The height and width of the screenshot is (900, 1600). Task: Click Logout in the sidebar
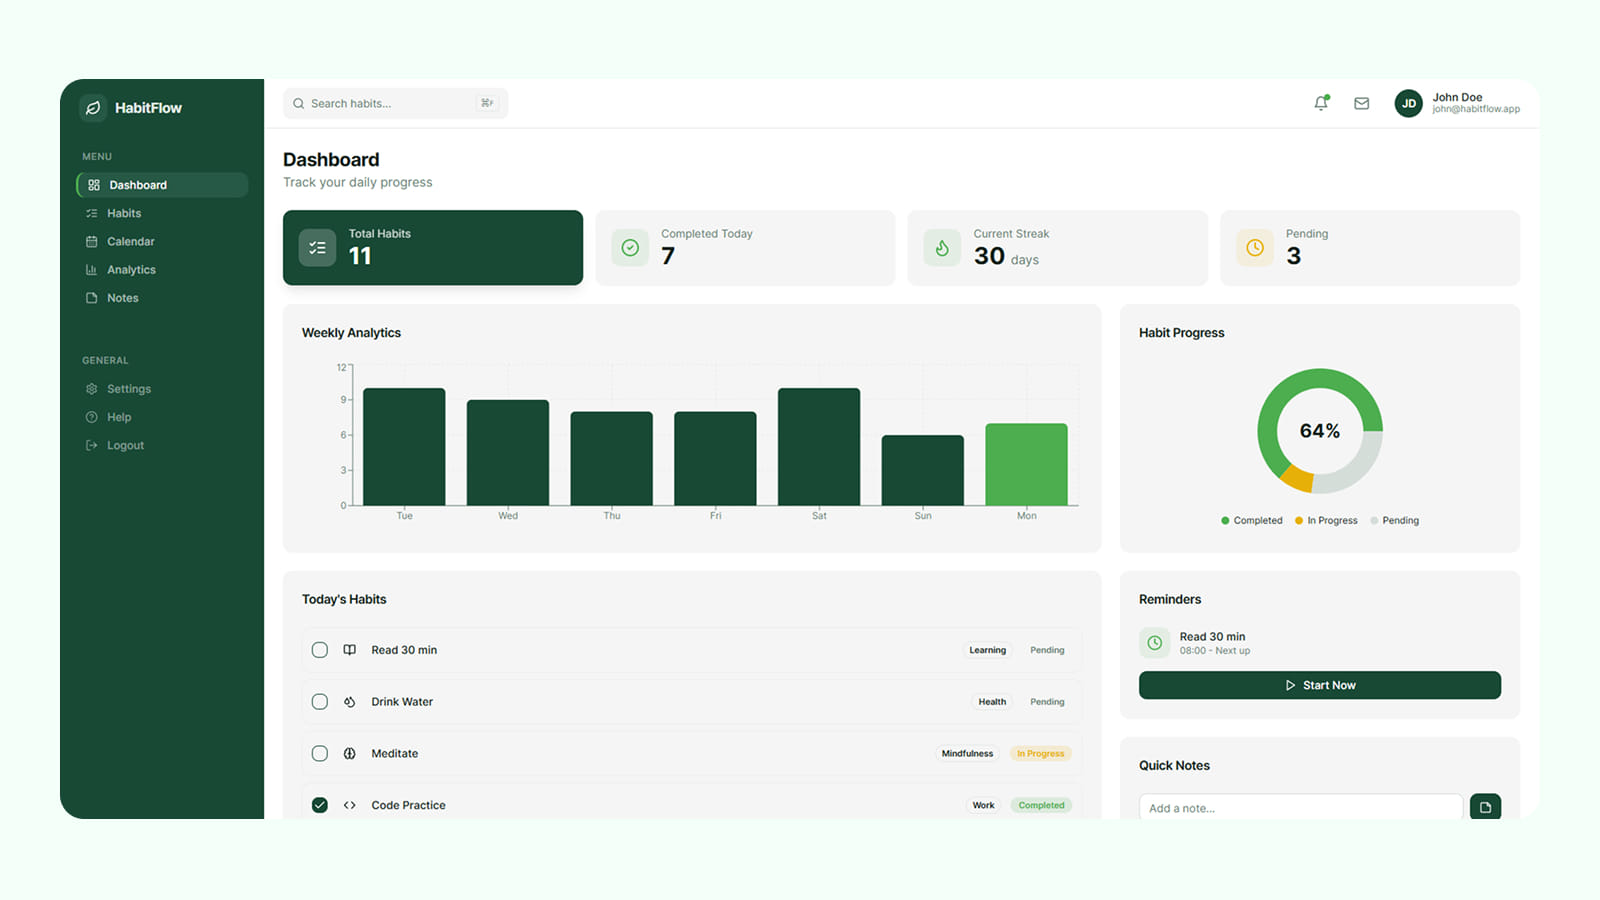[x=125, y=445]
